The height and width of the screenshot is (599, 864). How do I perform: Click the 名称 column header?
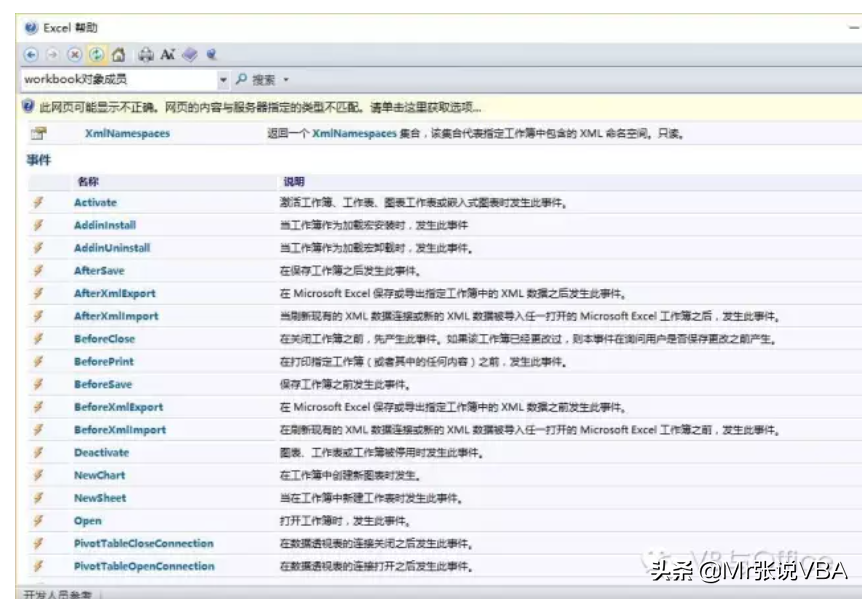pos(88,181)
